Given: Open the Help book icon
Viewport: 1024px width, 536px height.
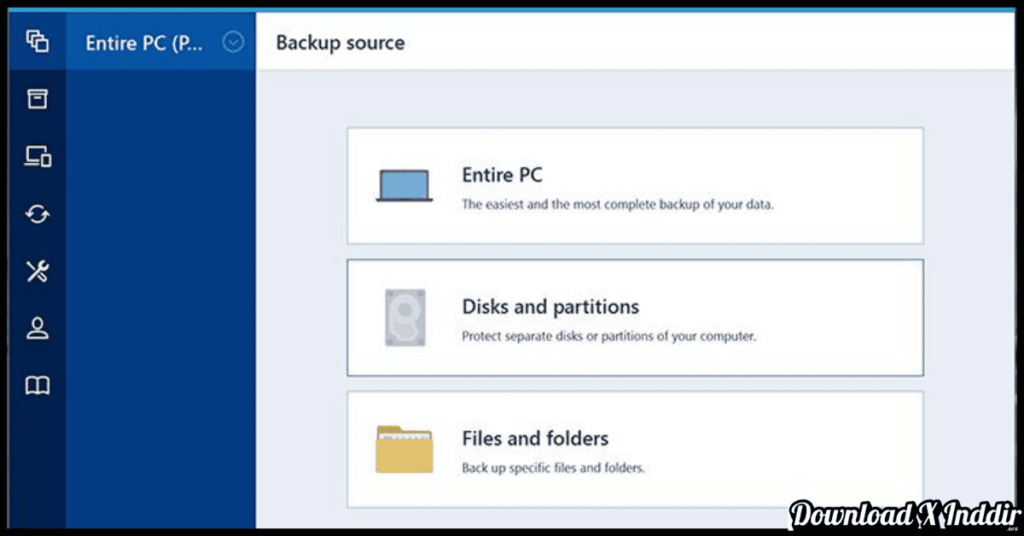Looking at the screenshot, I should point(37,385).
